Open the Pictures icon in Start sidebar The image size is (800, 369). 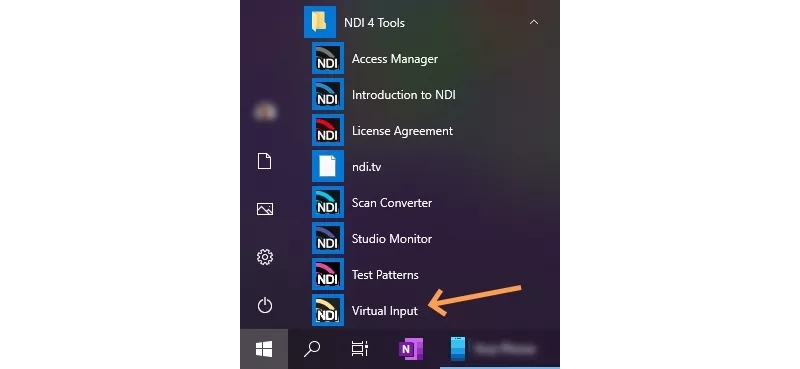[265, 209]
